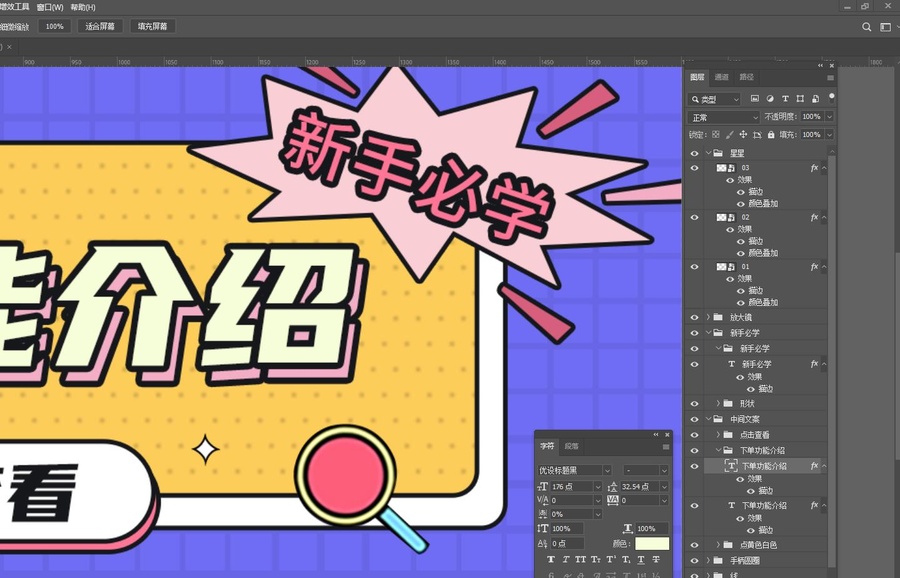900x578 pixels.
Task: Hide the 形状 group
Action: 695,404
